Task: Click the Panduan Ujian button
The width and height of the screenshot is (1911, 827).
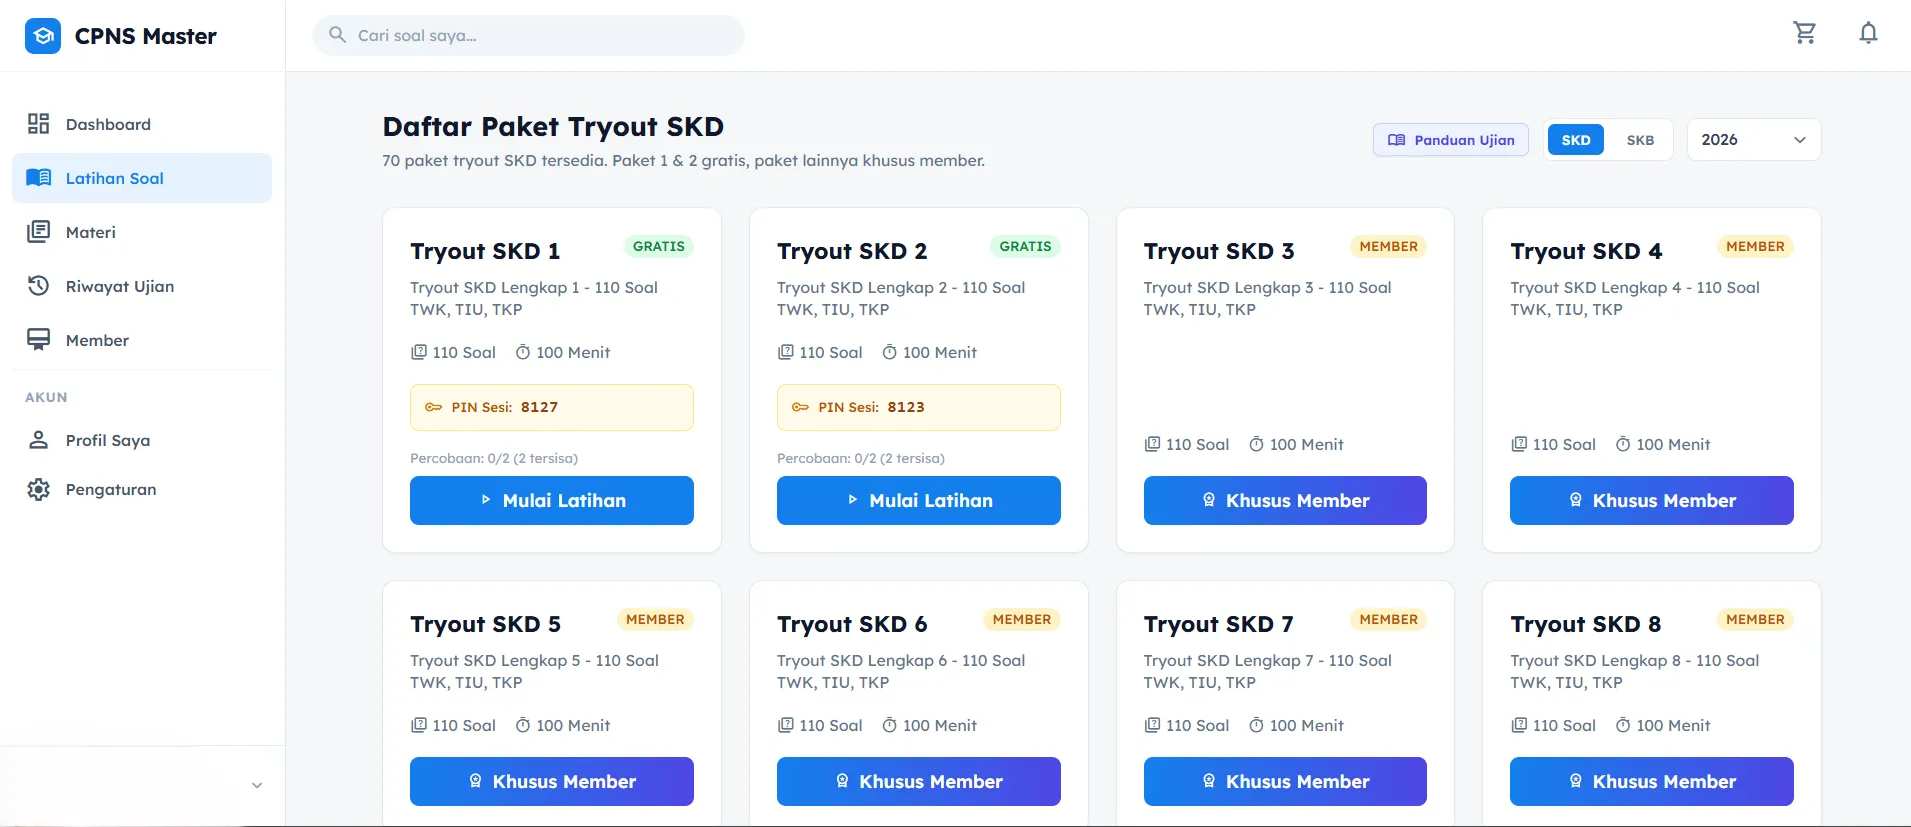Action: coord(1451,140)
